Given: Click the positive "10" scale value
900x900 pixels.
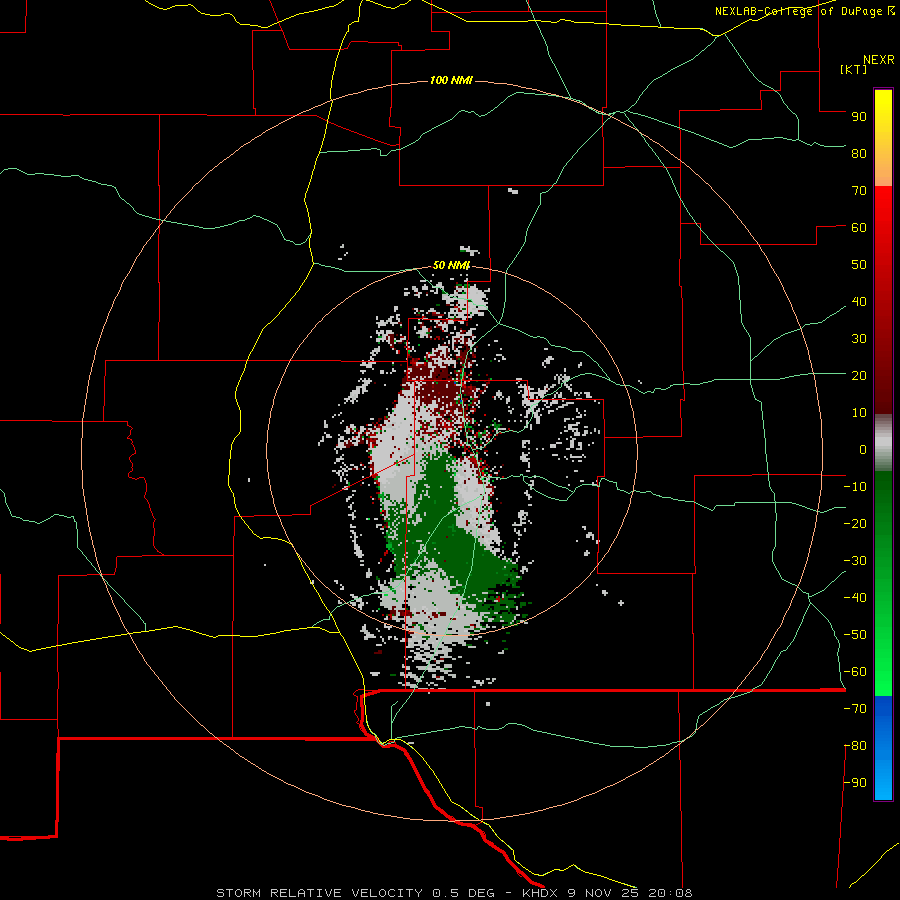Looking at the screenshot, I should 859,413.
